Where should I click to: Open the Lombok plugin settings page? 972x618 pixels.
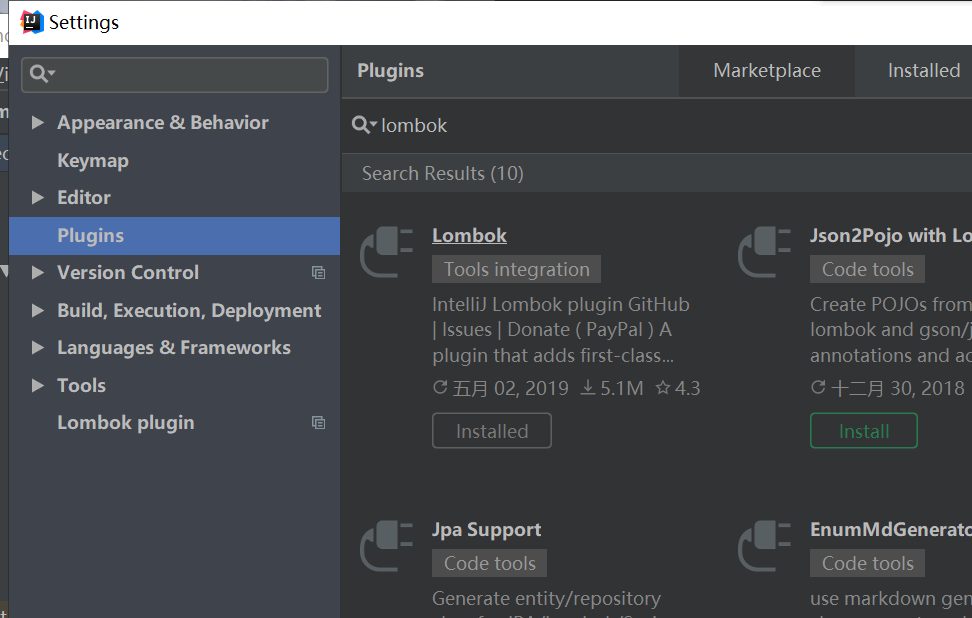point(126,423)
